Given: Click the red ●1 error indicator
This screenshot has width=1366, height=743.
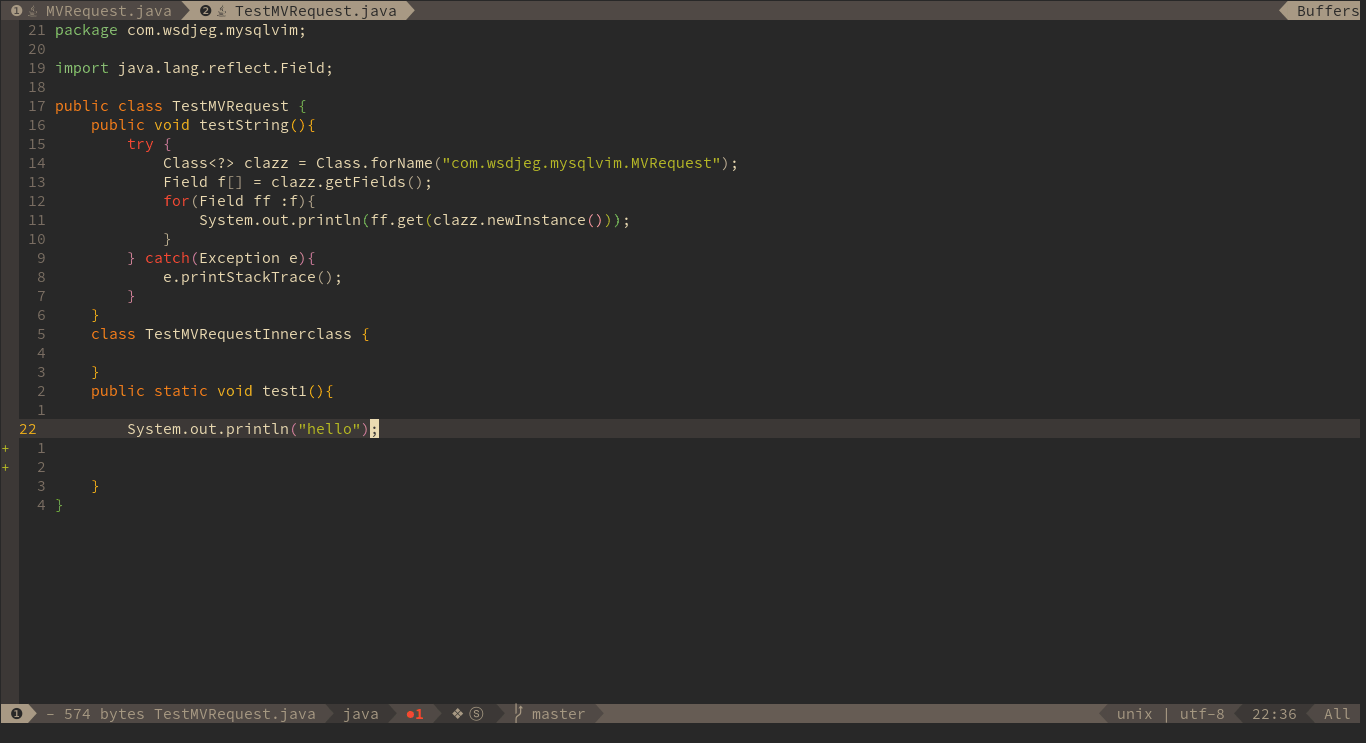Looking at the screenshot, I should [x=415, y=713].
